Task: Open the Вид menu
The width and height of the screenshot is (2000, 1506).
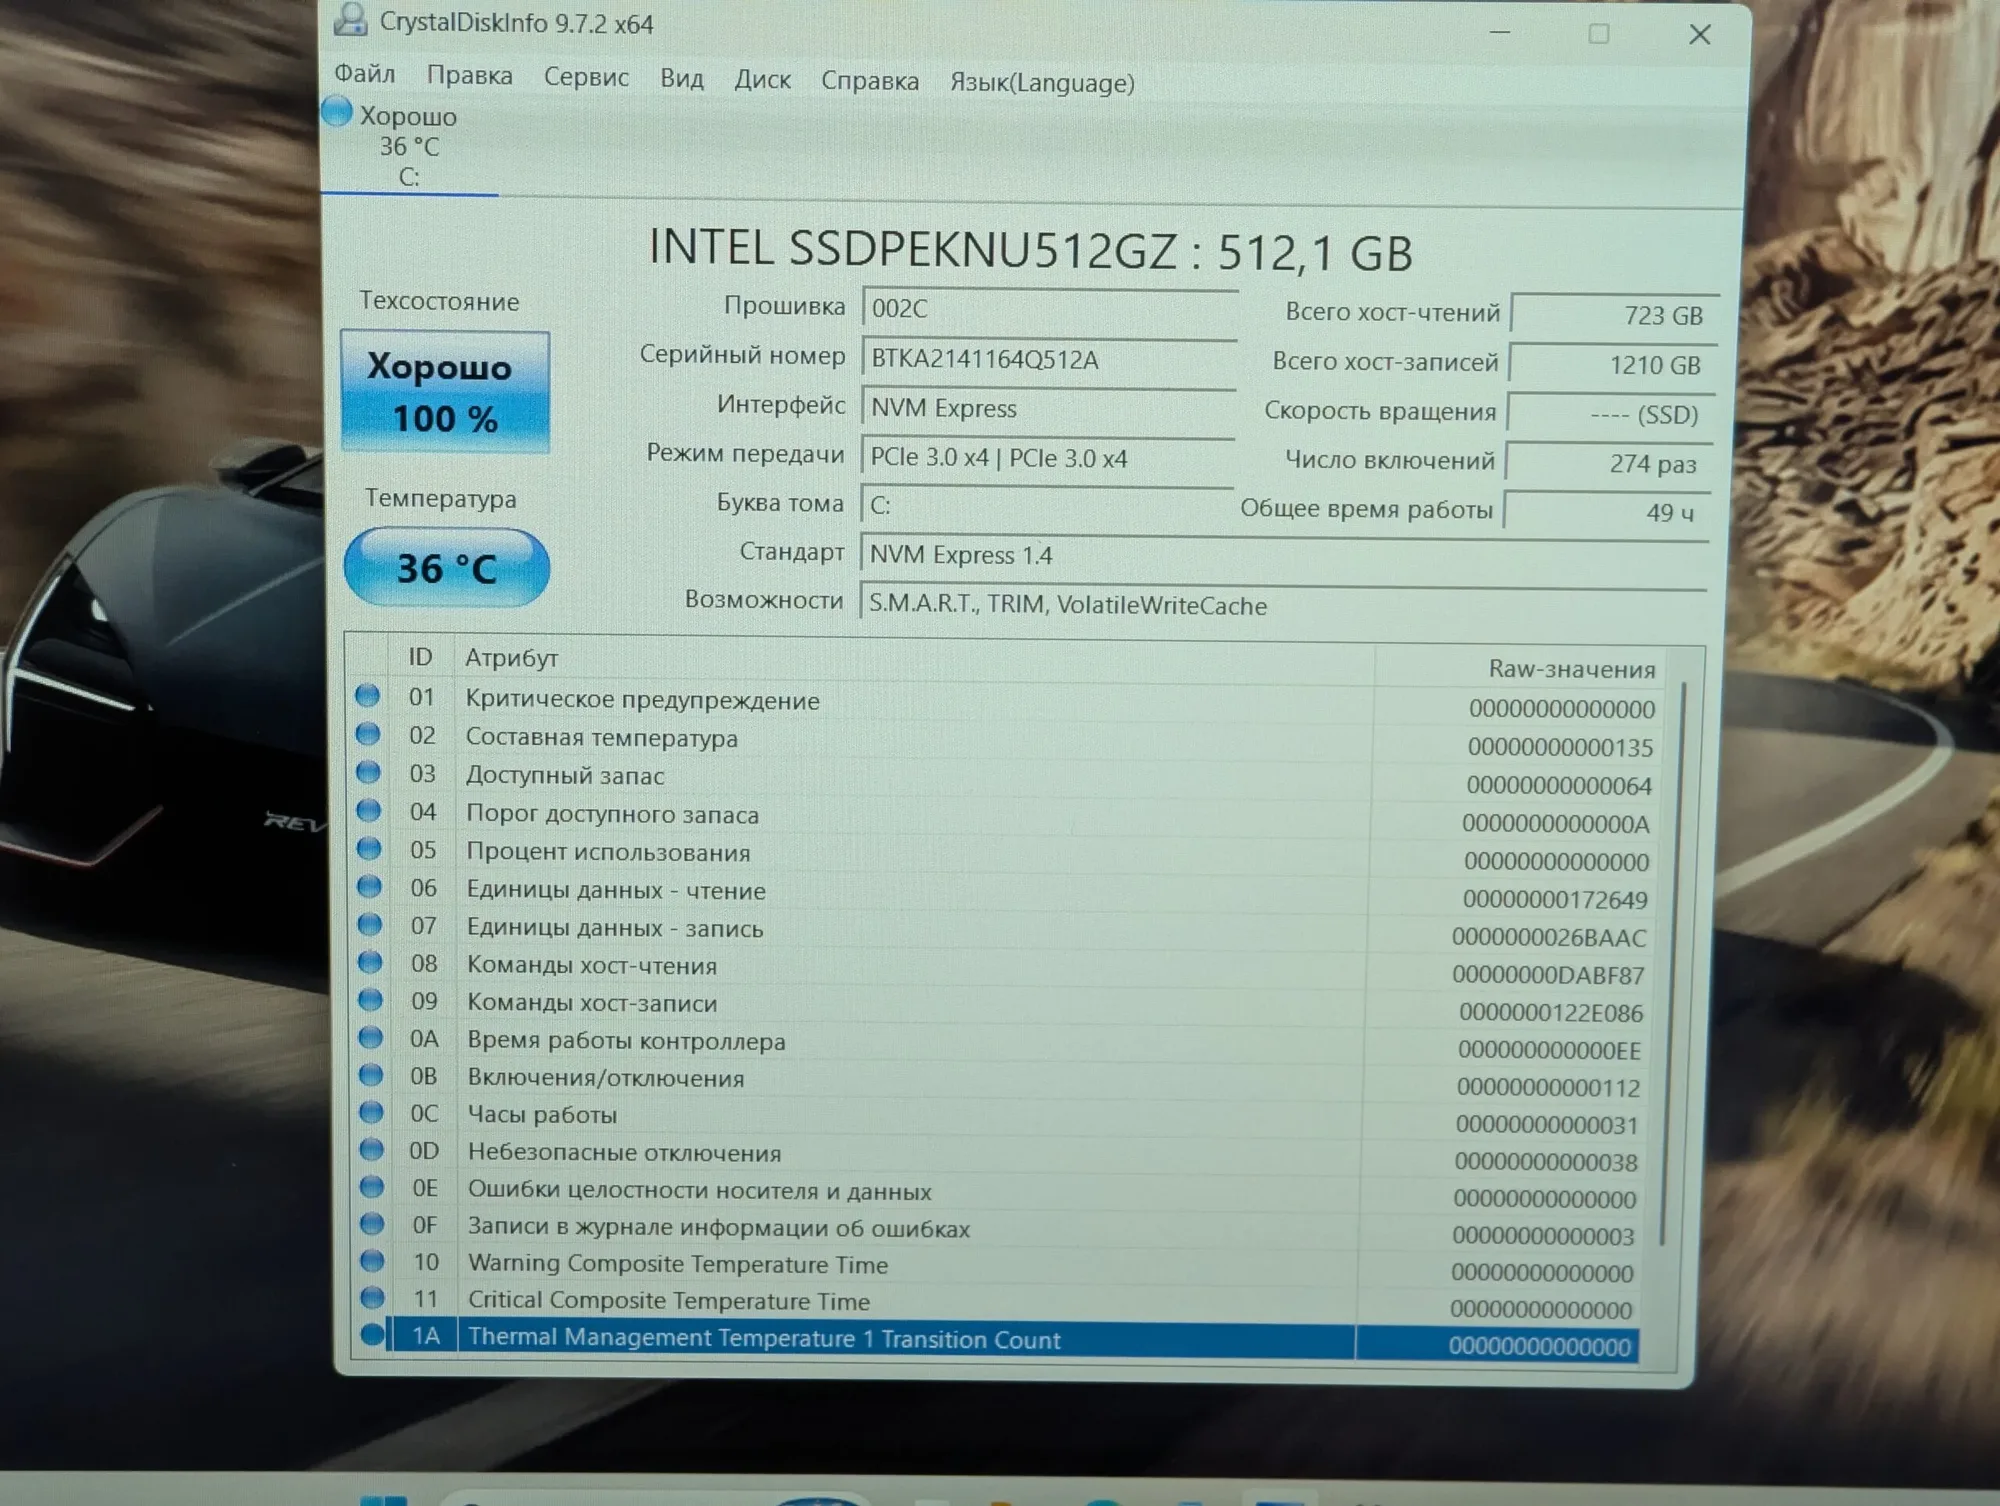Action: [681, 78]
